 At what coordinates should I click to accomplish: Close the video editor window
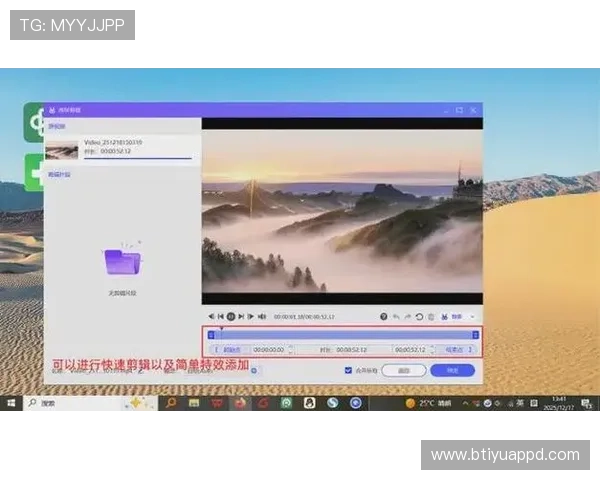point(473,110)
